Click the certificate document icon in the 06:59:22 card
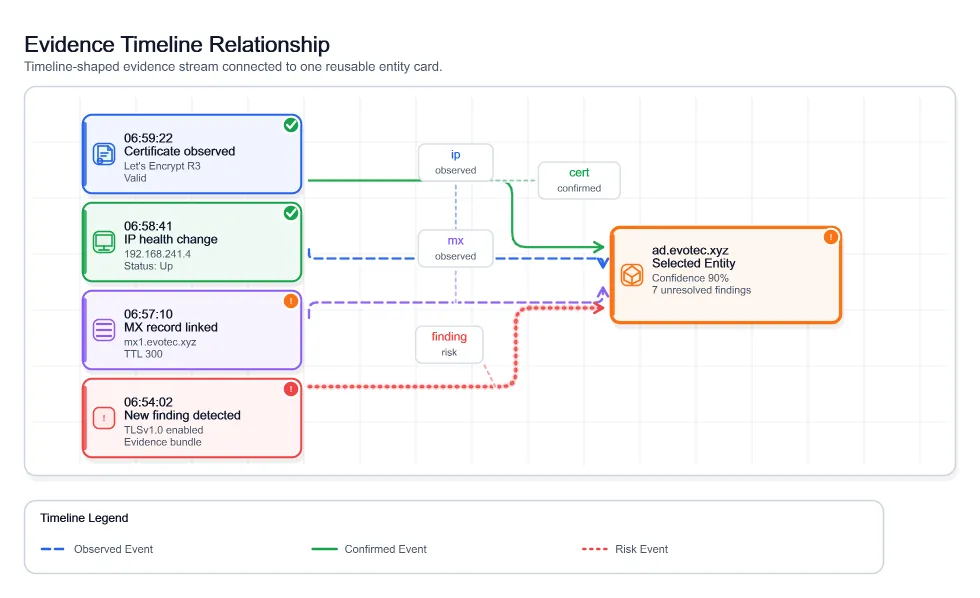 tap(104, 154)
